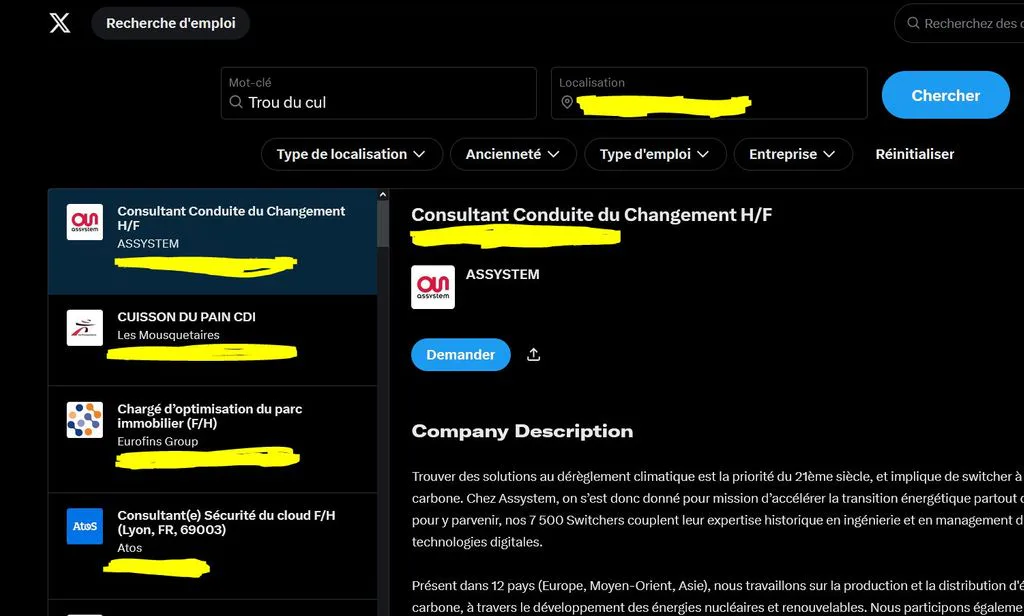Viewport: 1024px width, 616px height.
Task: Click the Eurofins Group logo icon
Action: click(x=85, y=419)
